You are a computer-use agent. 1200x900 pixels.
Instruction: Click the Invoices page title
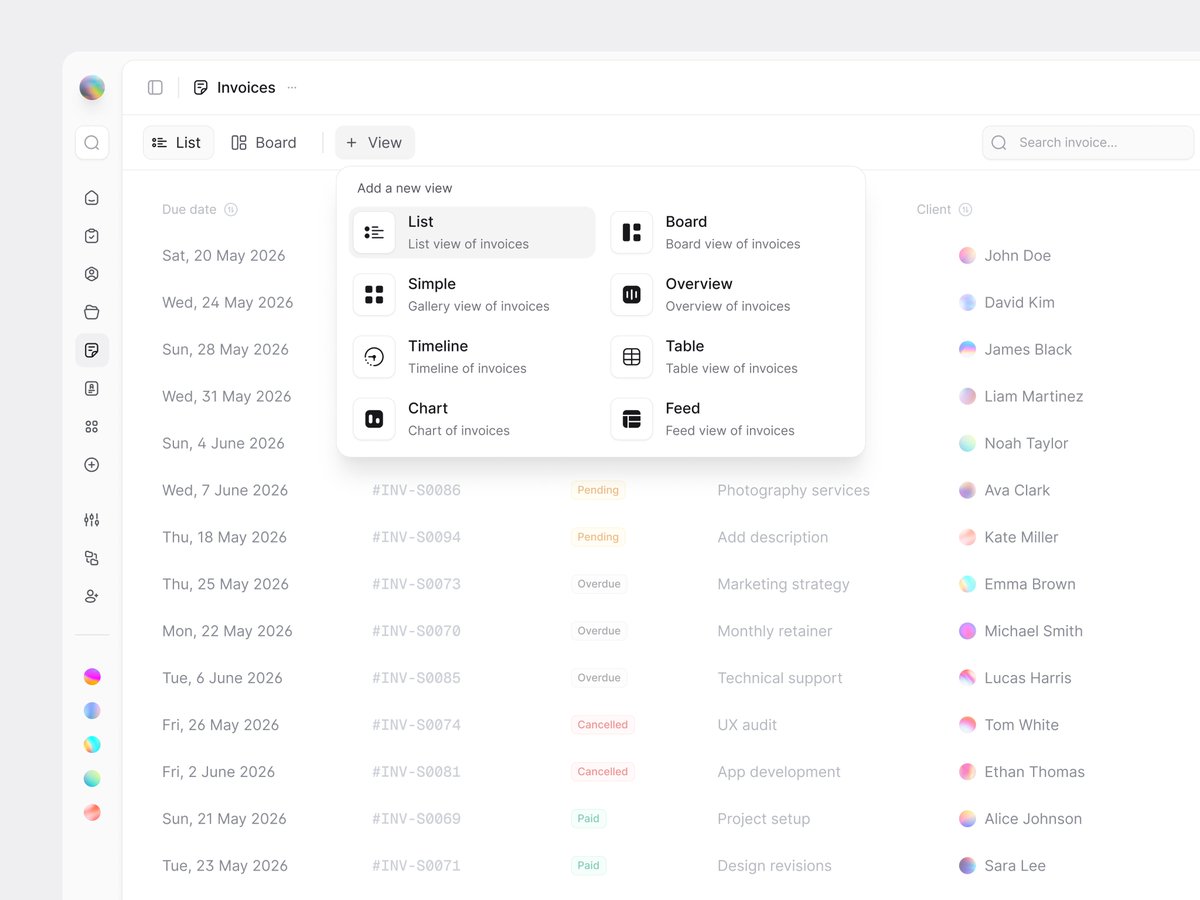[x=246, y=88]
